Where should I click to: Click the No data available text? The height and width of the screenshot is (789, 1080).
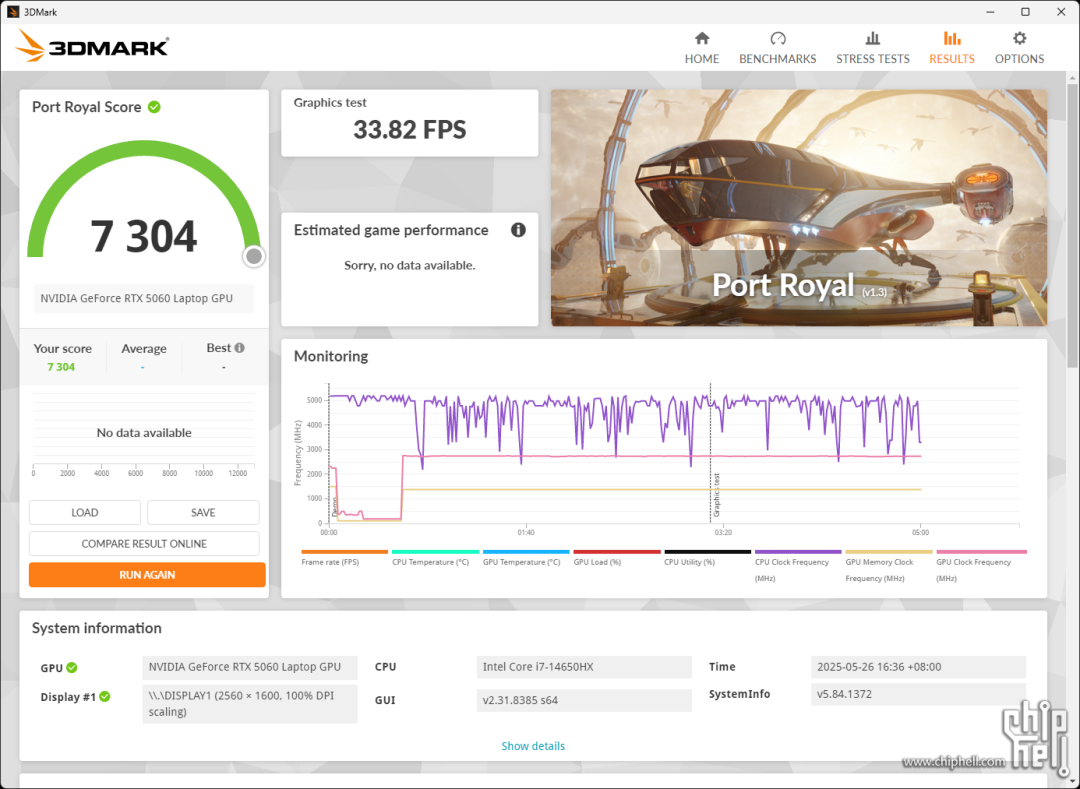(x=144, y=432)
